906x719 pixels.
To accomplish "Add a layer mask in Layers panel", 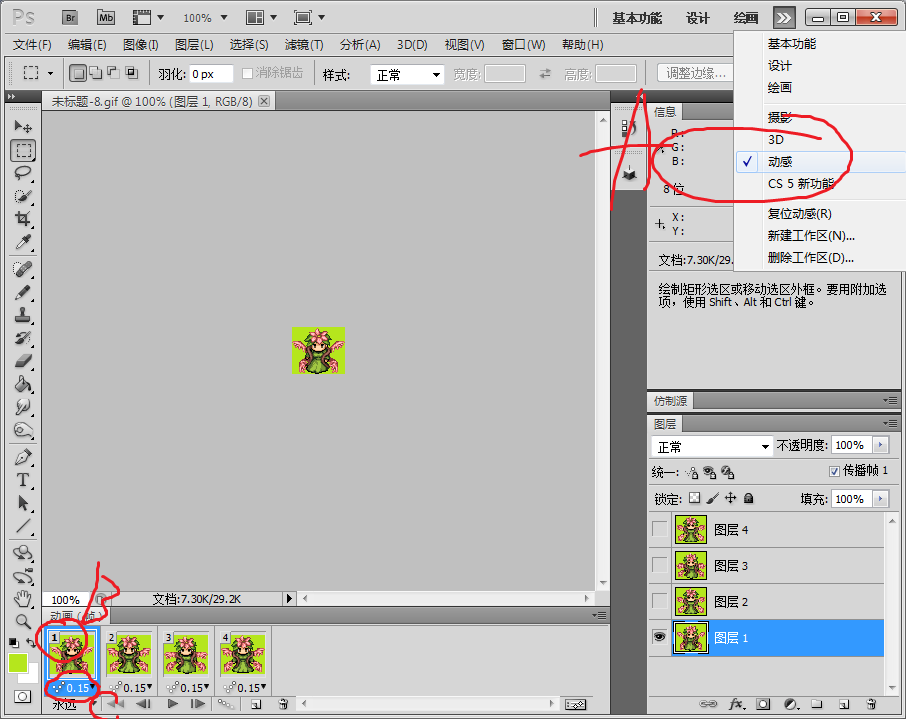I will pyautogui.click(x=763, y=704).
